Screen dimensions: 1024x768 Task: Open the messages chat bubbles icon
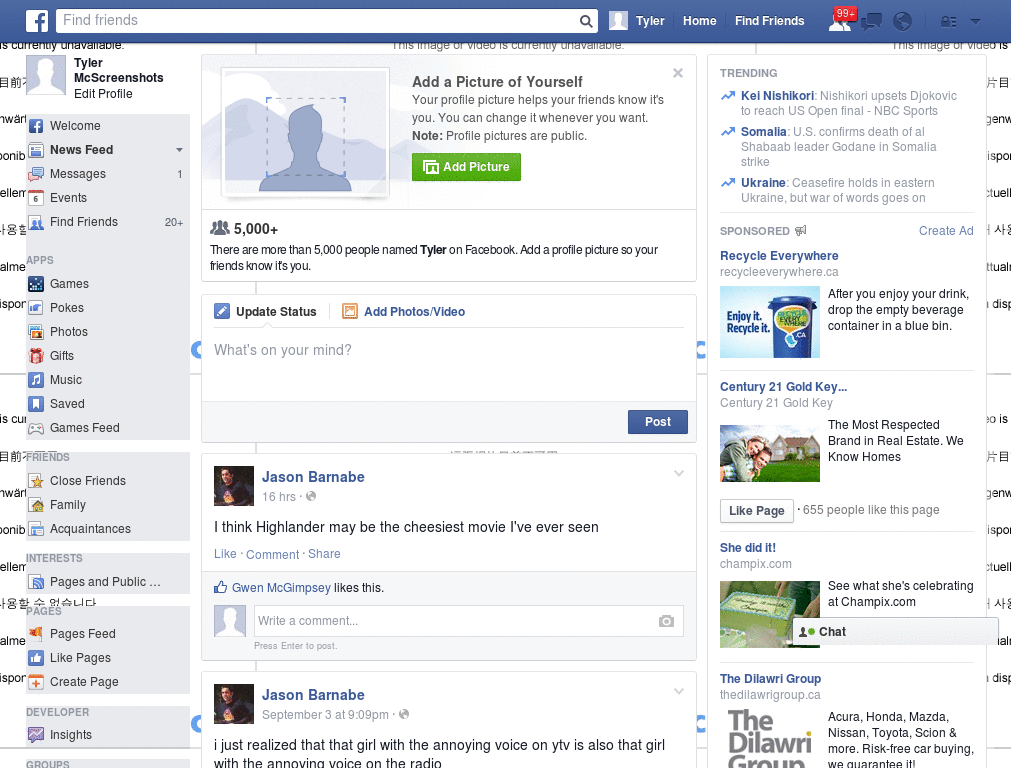pos(871,22)
